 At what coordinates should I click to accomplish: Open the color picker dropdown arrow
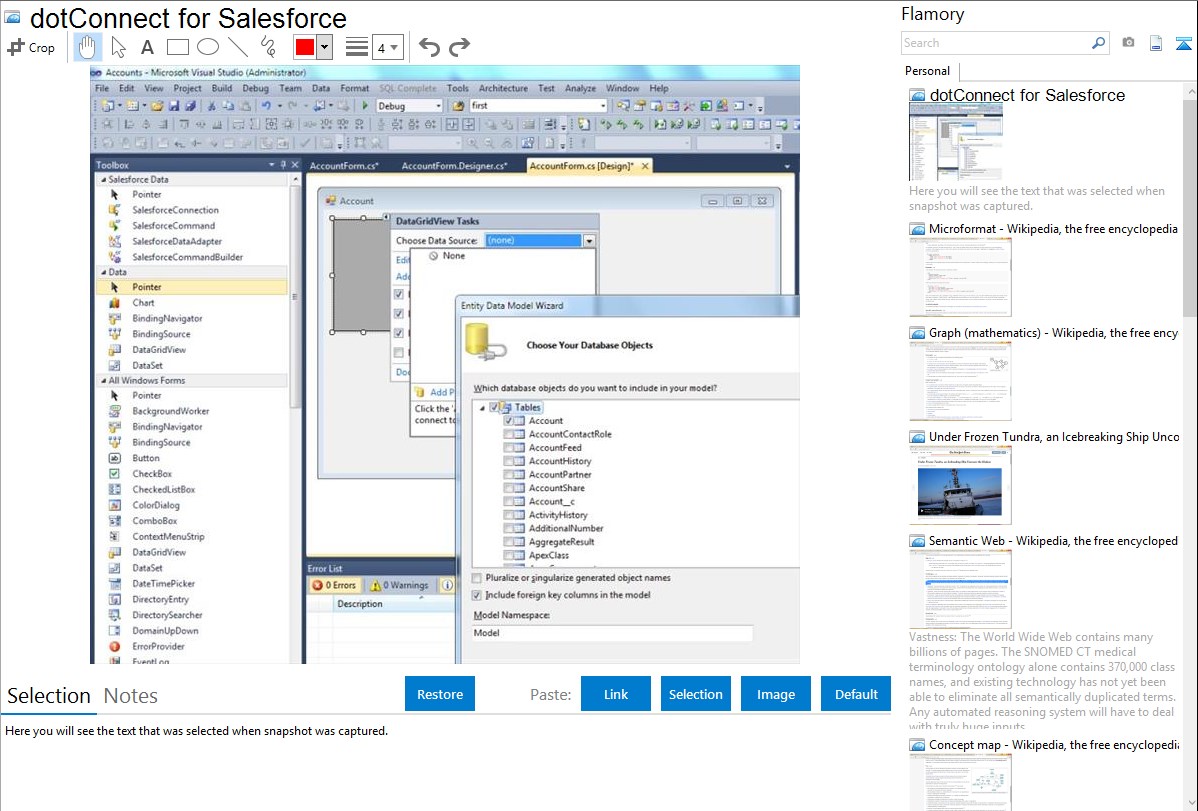coord(324,47)
